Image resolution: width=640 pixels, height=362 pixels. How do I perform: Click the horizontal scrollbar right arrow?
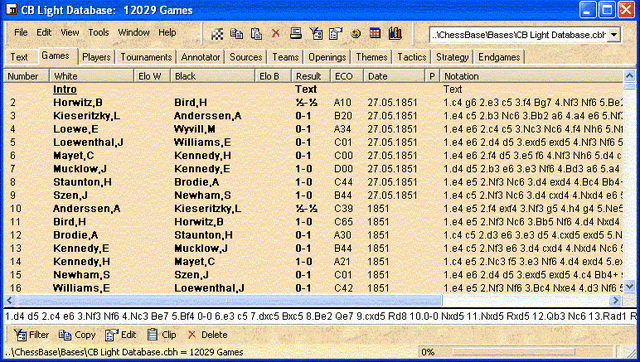pos(616,301)
